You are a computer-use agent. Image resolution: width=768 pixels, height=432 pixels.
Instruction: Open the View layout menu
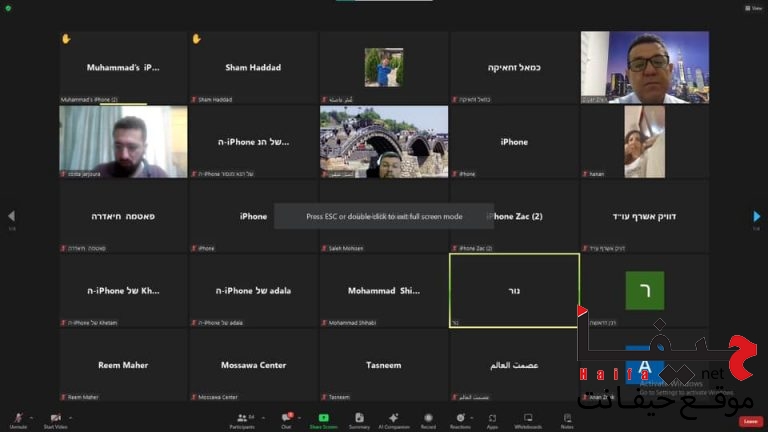click(x=755, y=8)
